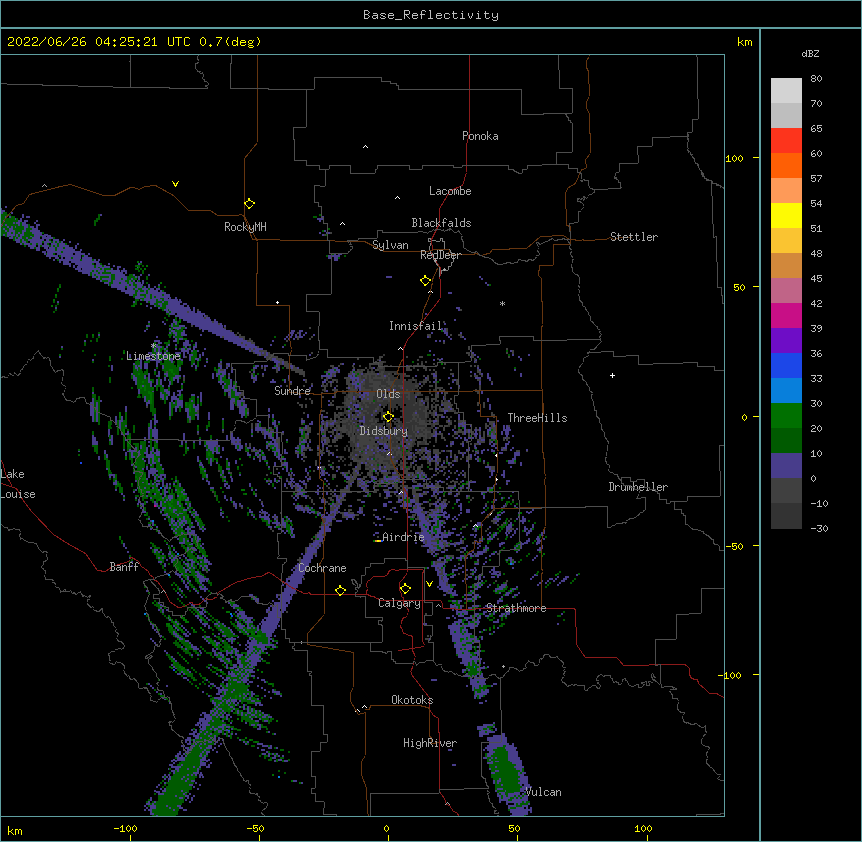
Task: Click the Strathmore label
Action: click(516, 608)
